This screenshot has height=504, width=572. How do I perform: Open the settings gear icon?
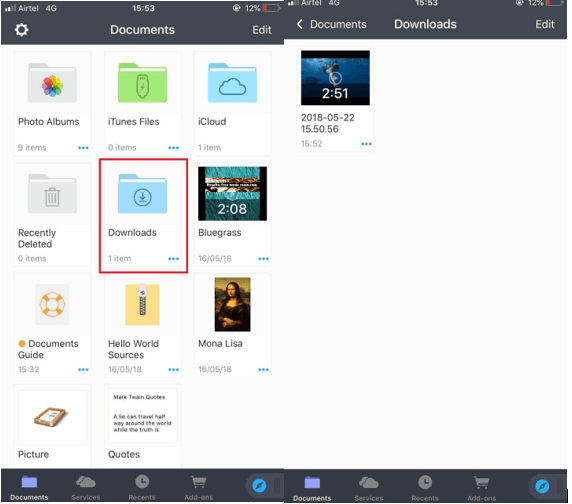click(x=22, y=30)
